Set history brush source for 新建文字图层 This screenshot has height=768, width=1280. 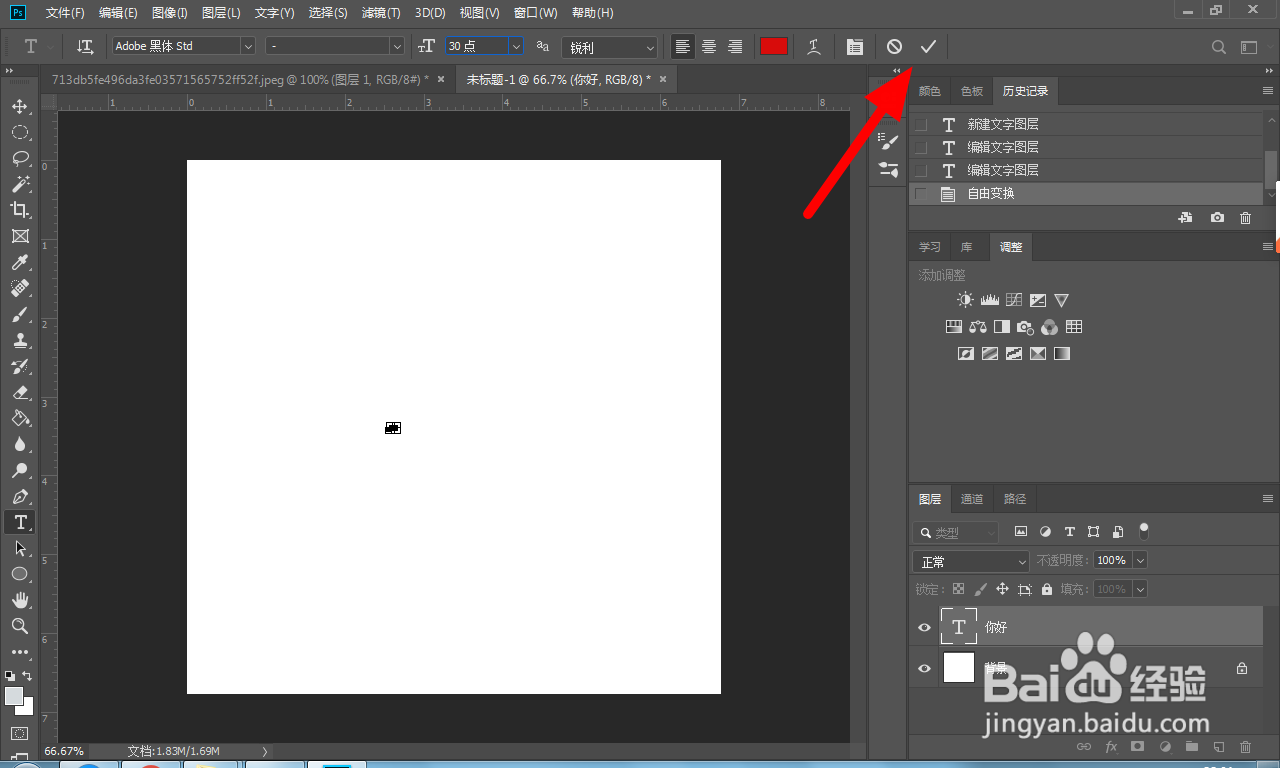[x=921, y=125]
